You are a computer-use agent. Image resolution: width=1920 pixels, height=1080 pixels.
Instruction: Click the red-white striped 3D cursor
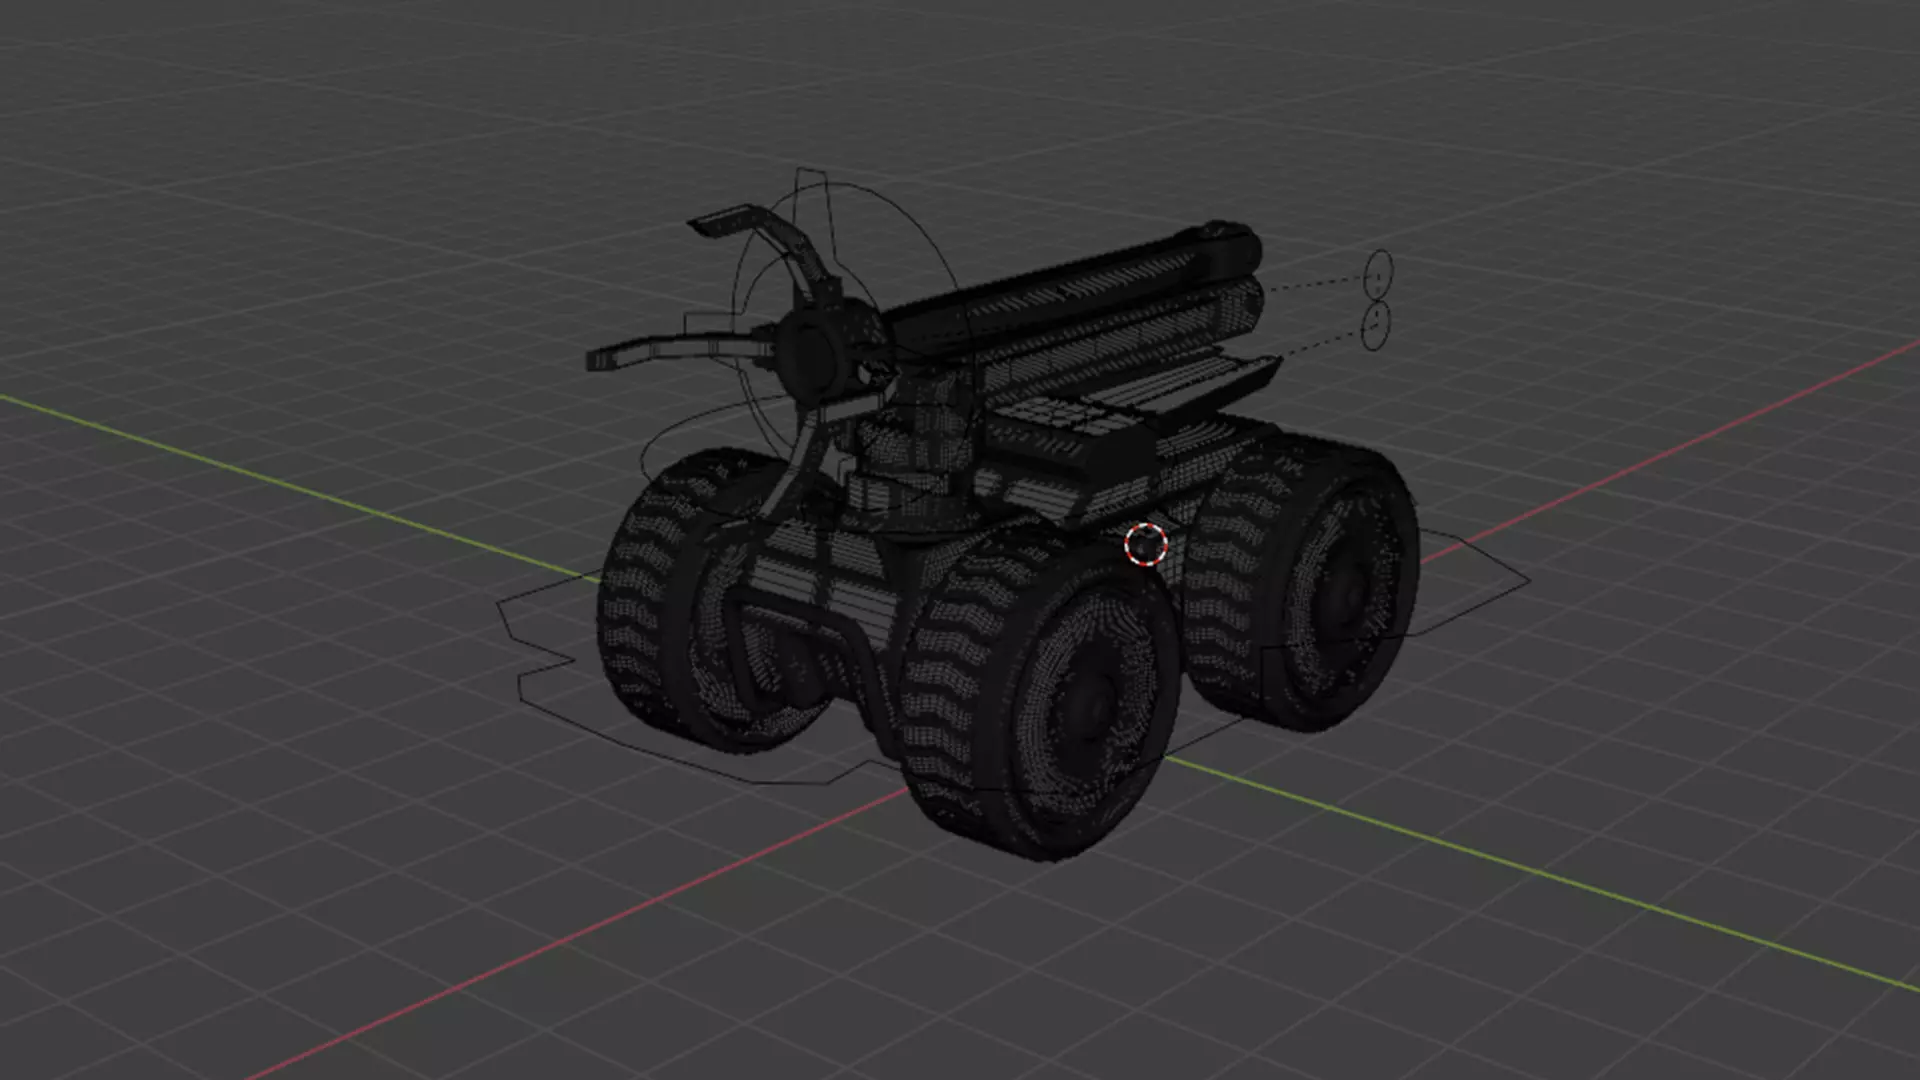pos(1146,545)
